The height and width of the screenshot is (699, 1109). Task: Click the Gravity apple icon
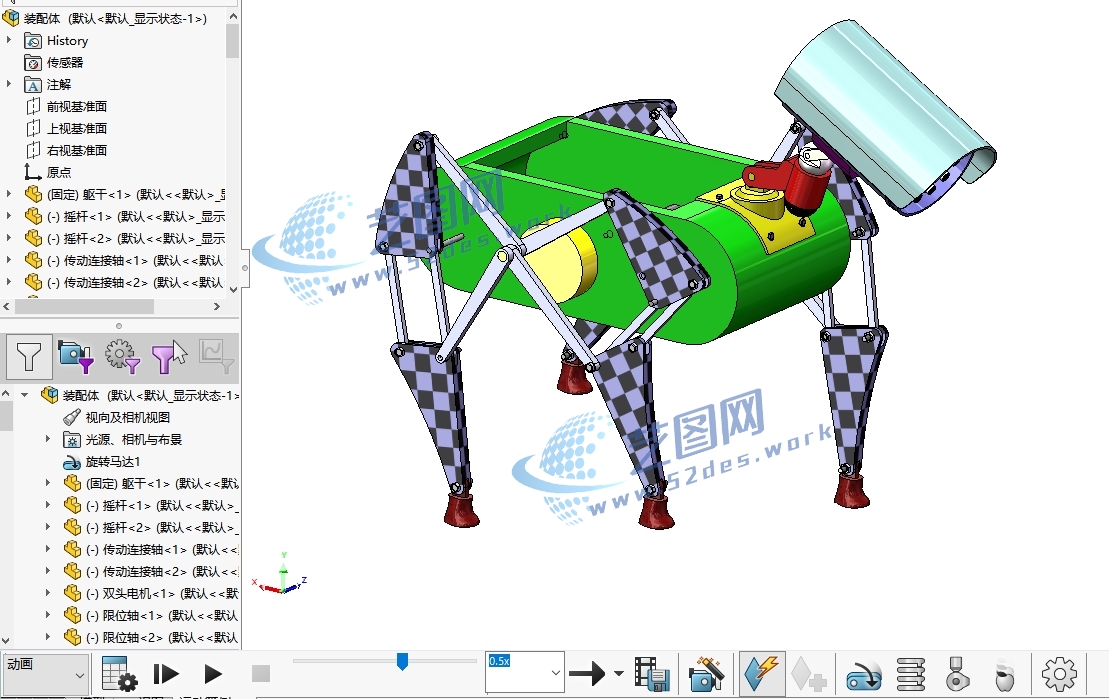click(1004, 675)
